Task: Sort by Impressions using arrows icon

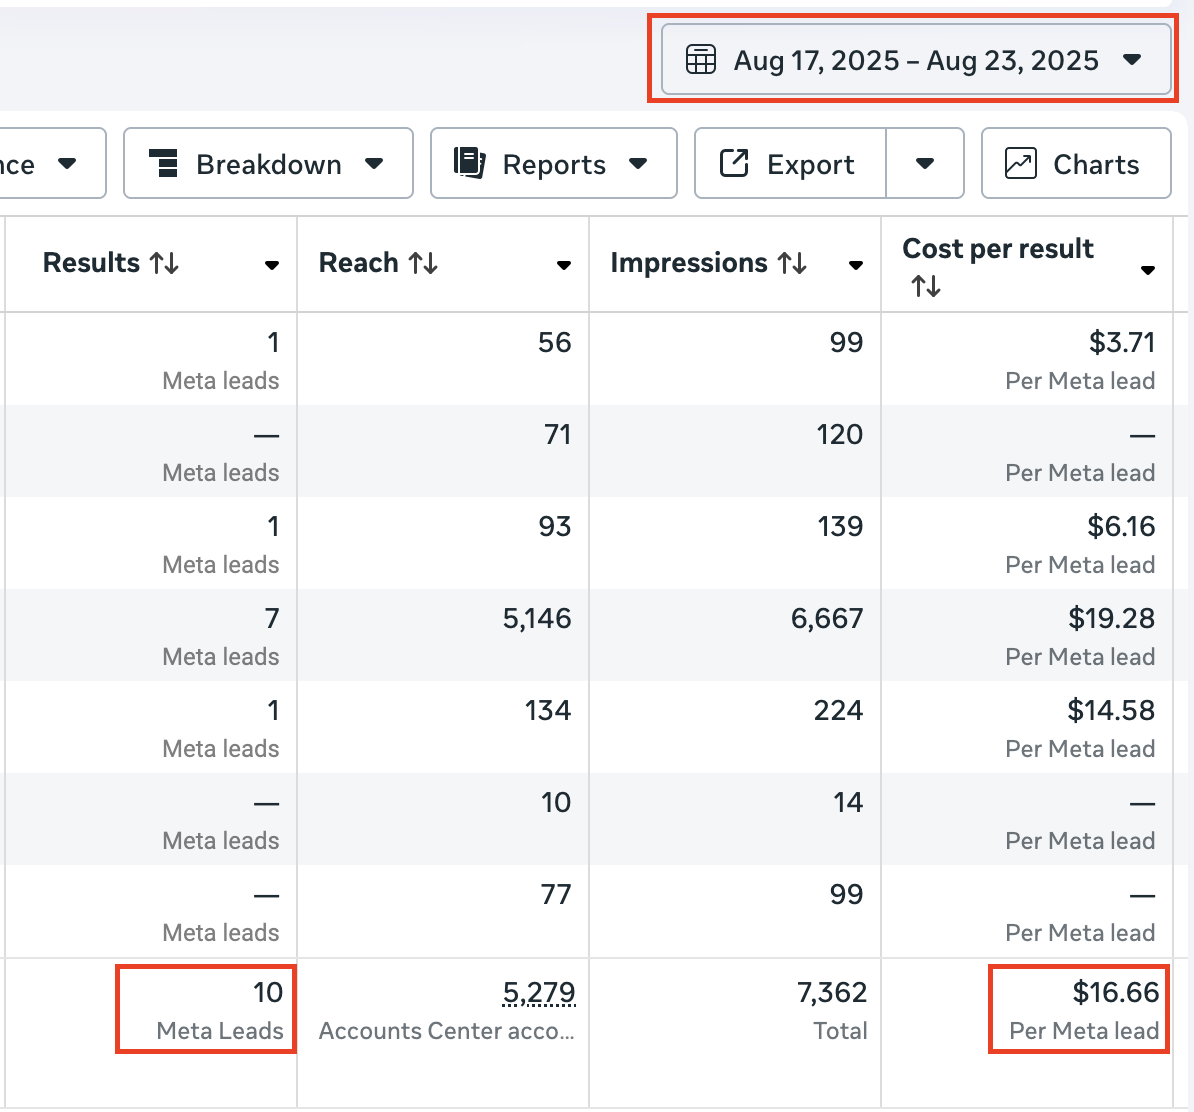Action: point(792,263)
